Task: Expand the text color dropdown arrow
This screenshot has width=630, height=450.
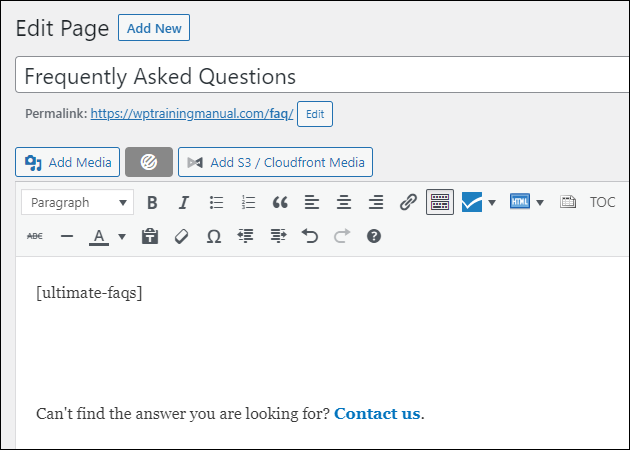Action: pos(122,237)
